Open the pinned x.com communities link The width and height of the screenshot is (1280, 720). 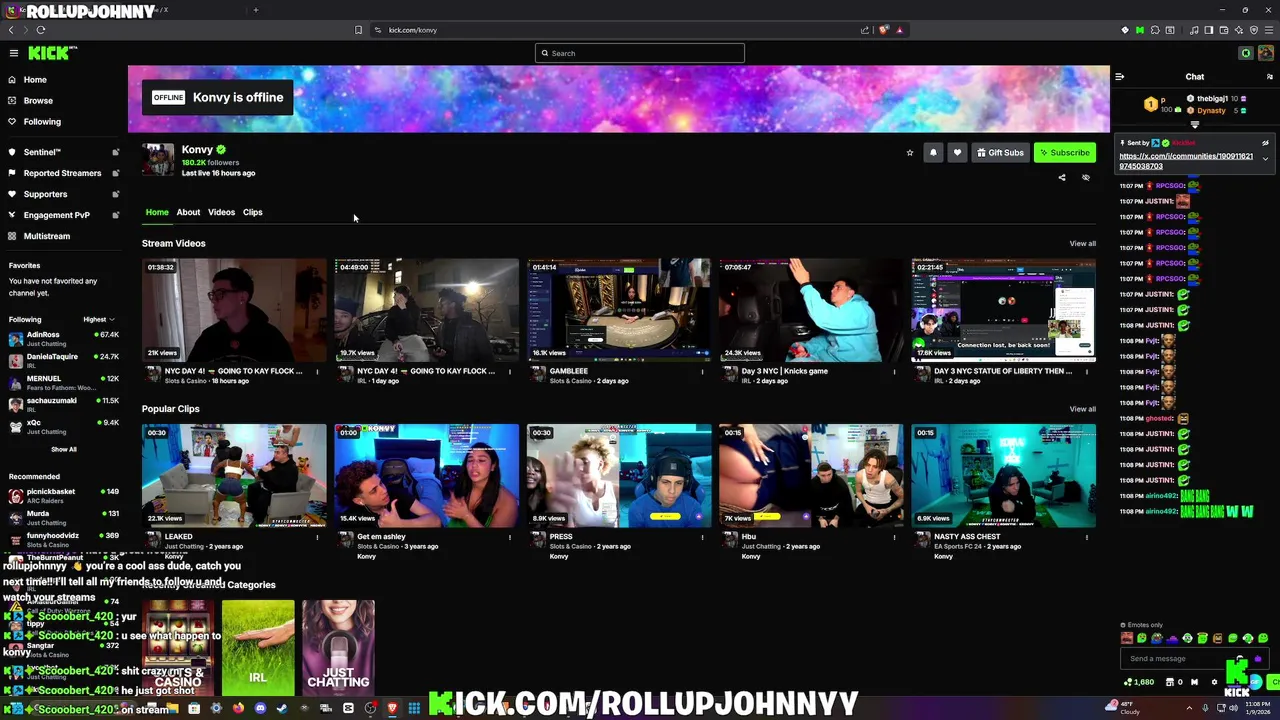pyautogui.click(x=1186, y=161)
